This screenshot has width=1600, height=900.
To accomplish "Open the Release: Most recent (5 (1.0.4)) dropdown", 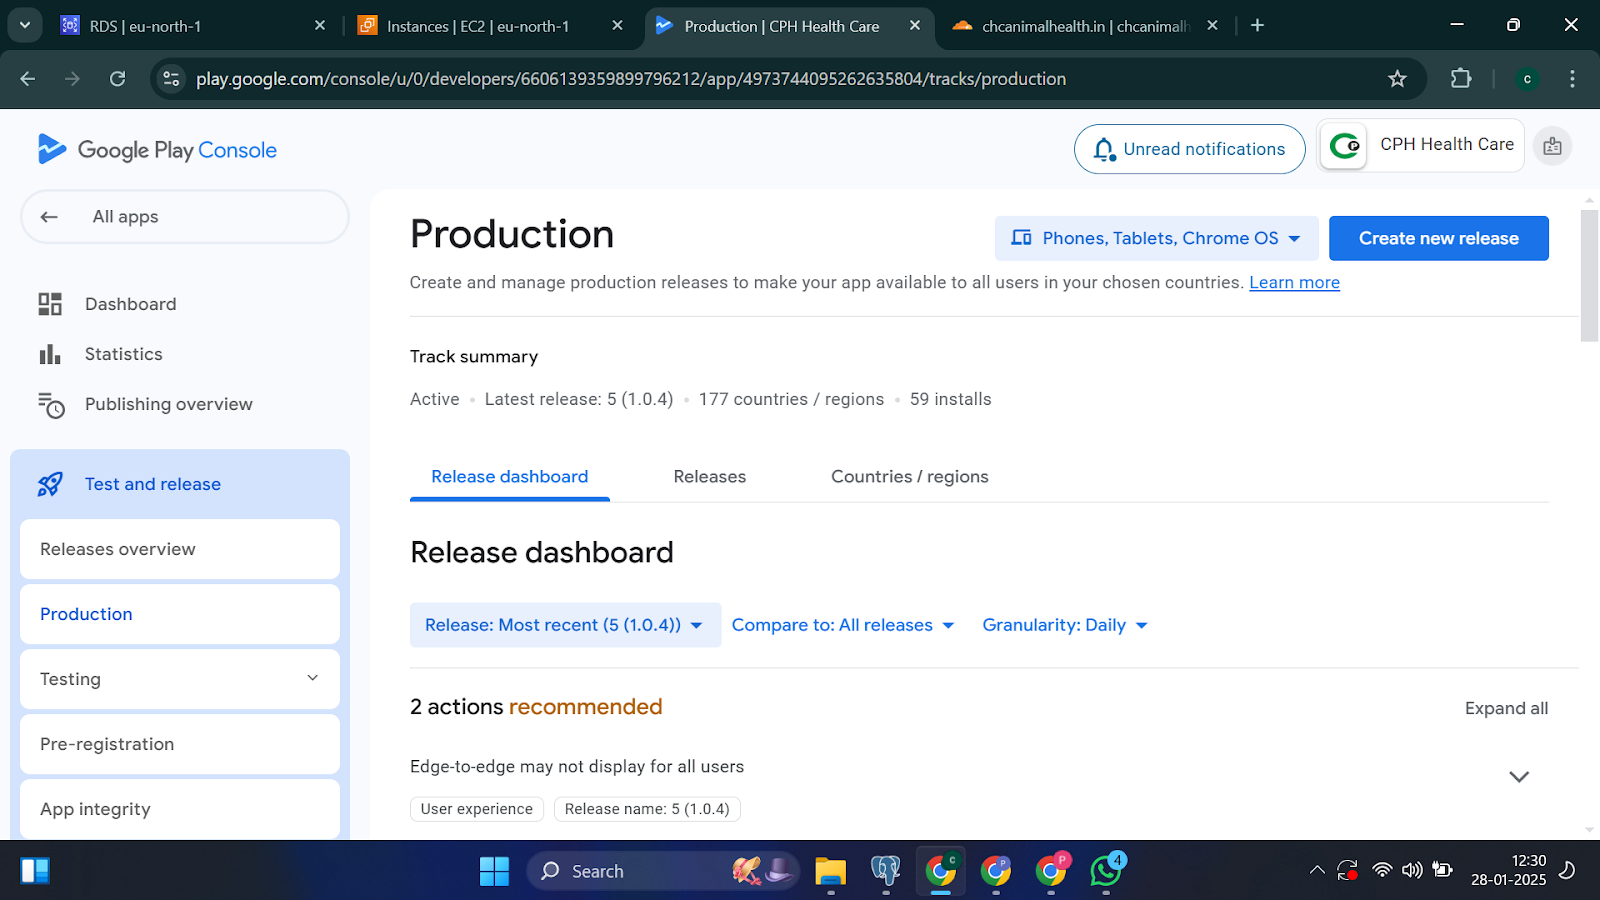I will pyautogui.click(x=565, y=625).
